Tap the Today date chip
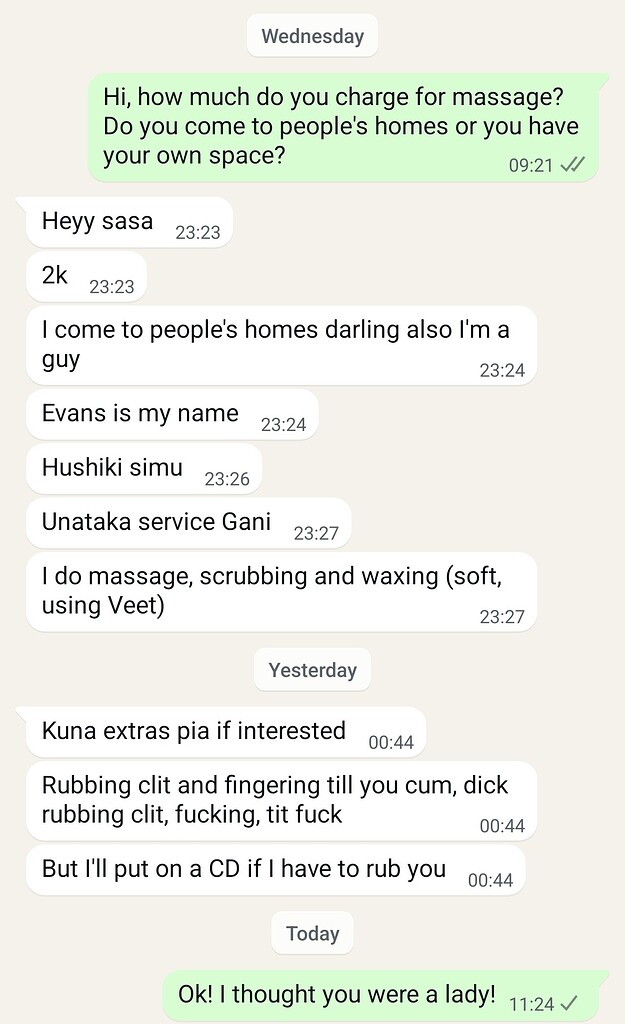Screen dimensions: 625x1024 pos(312,933)
